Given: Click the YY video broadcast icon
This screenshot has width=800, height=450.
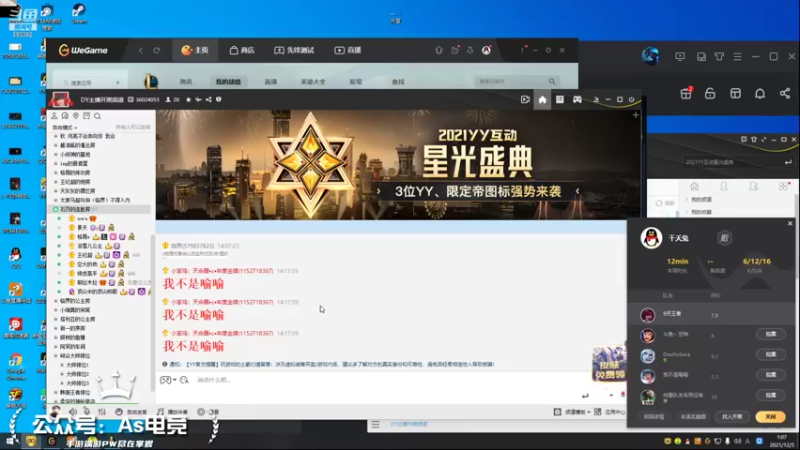Looking at the screenshot, I should [525, 99].
